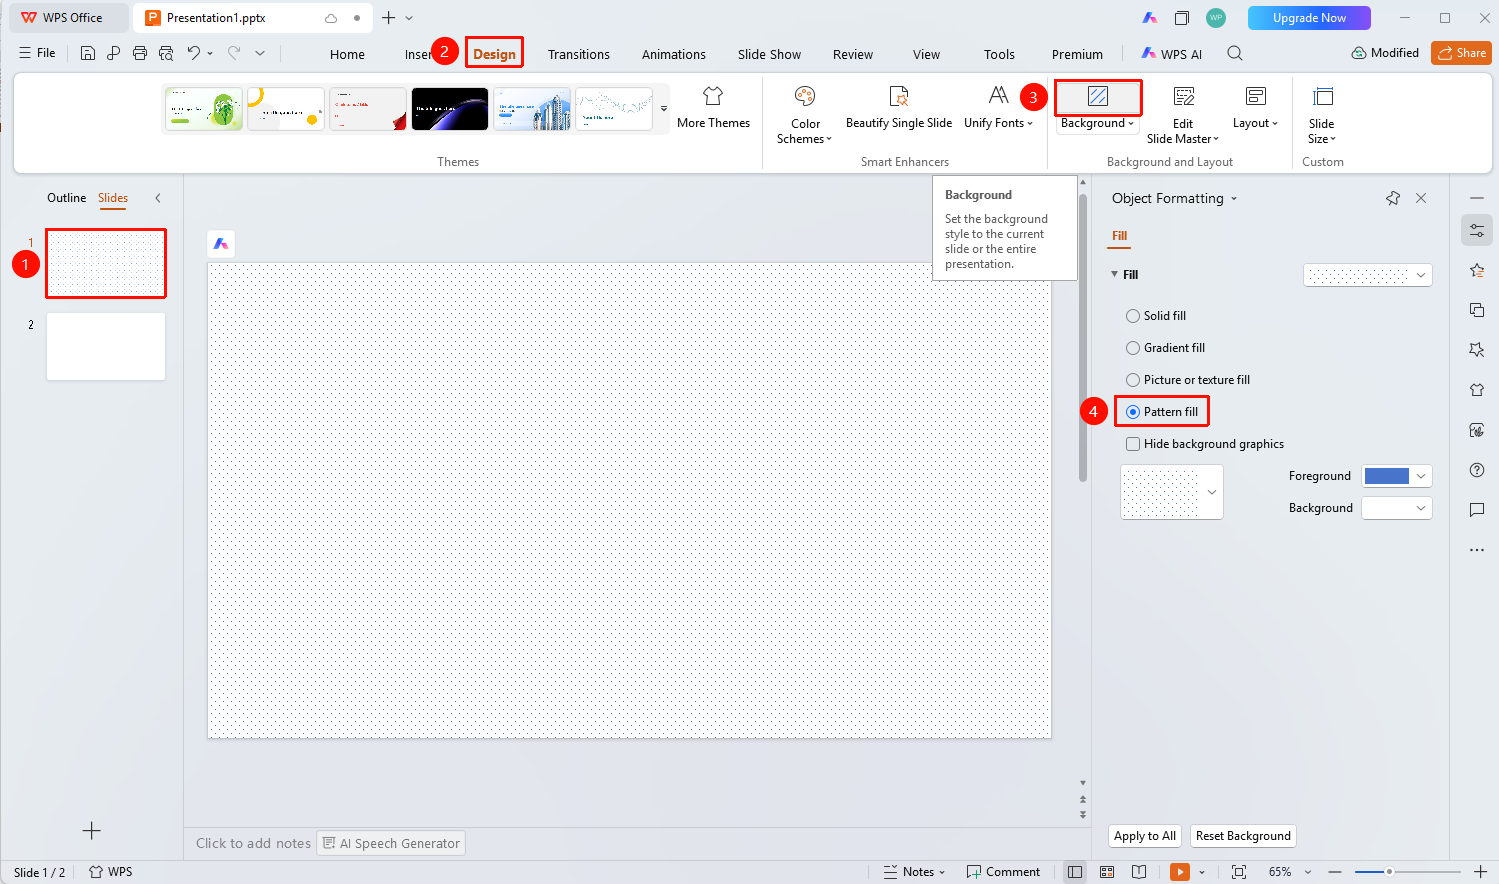Open the Slide Size options
This screenshot has width=1499, height=884.
[1322, 115]
